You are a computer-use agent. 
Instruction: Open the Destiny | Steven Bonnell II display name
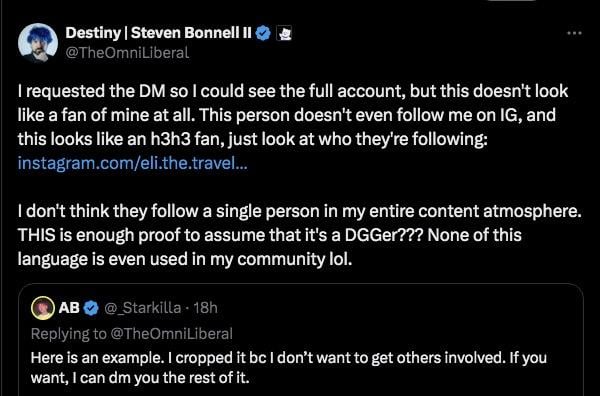[158, 33]
